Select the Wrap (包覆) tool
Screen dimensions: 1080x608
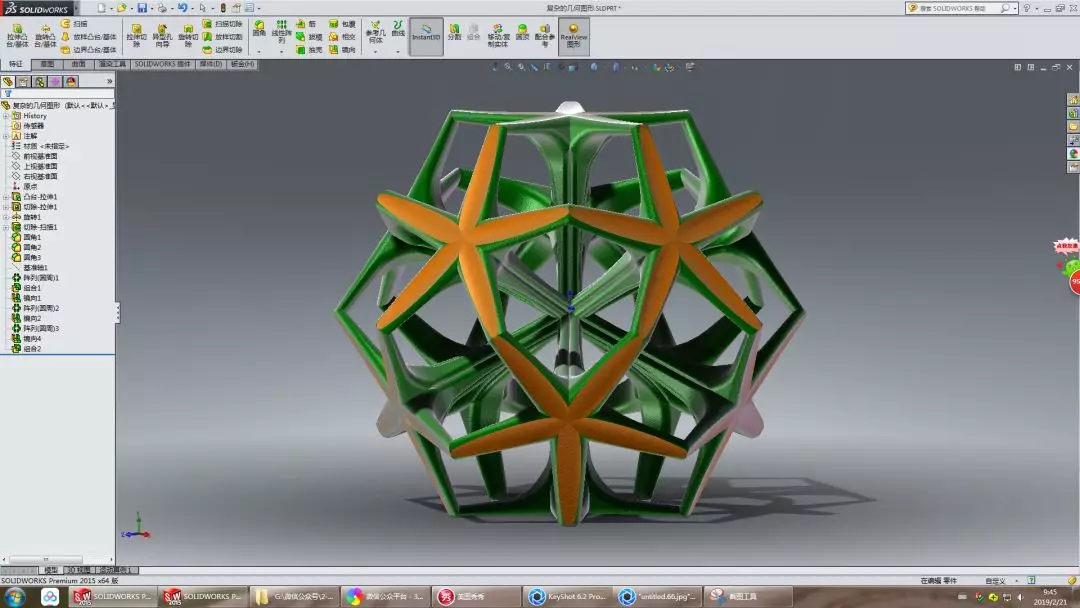[342, 23]
